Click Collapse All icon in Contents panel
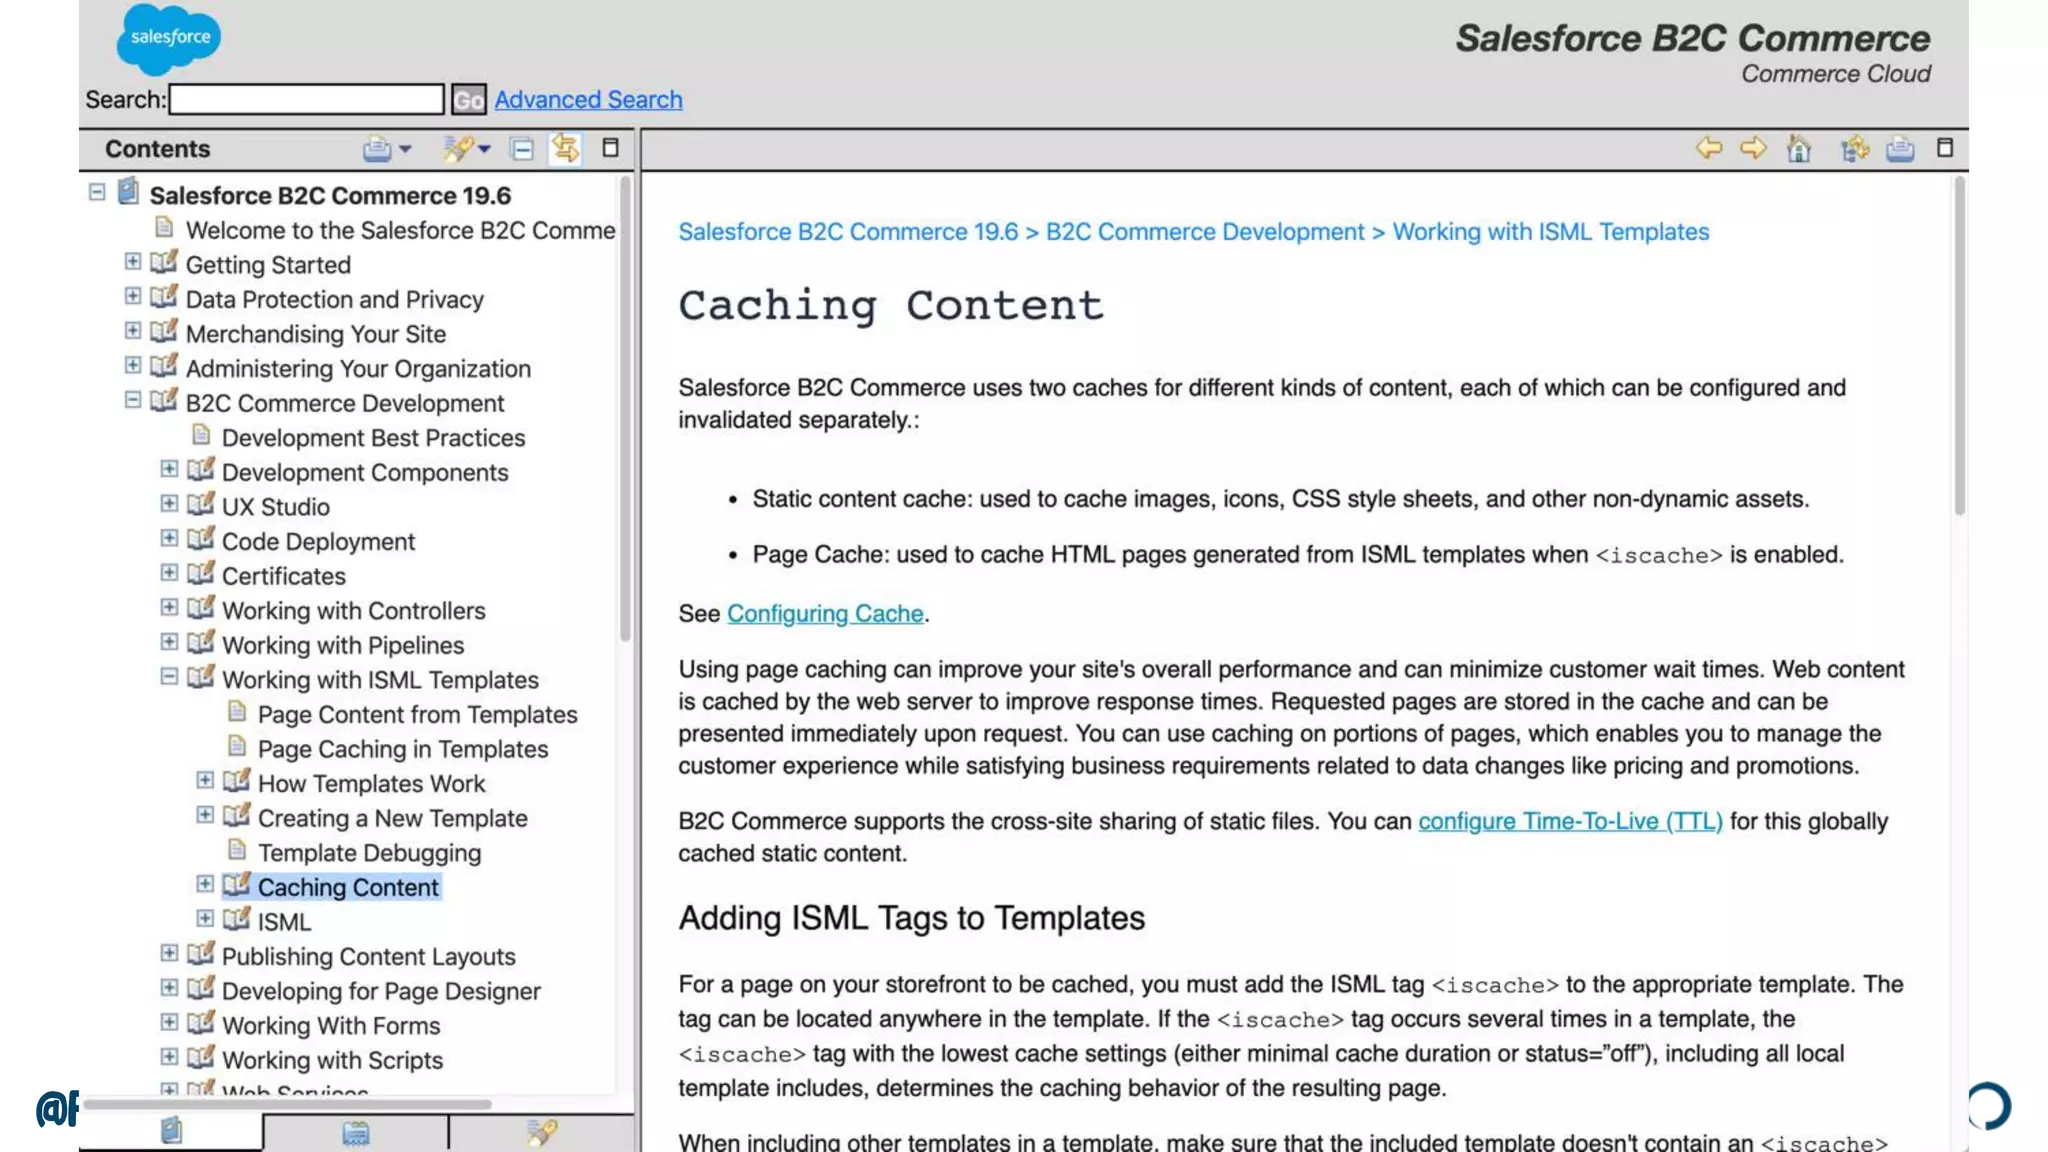Image resolution: width=2048 pixels, height=1152 pixels. [x=521, y=149]
